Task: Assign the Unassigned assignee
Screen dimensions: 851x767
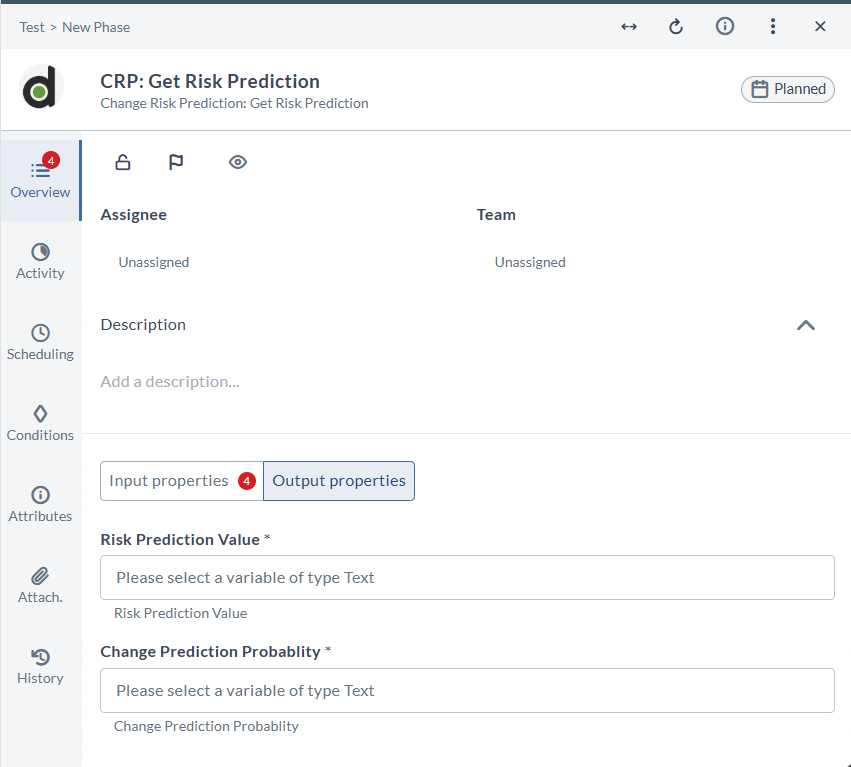Action: pos(153,261)
